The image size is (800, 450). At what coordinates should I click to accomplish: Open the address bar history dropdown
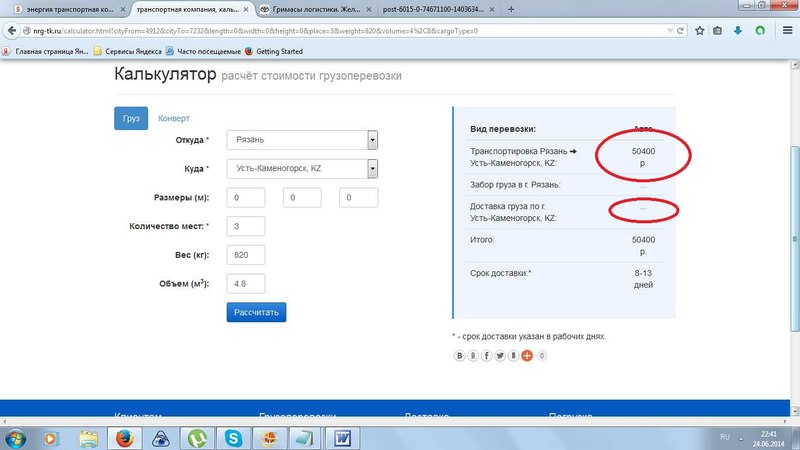[x=670, y=31]
